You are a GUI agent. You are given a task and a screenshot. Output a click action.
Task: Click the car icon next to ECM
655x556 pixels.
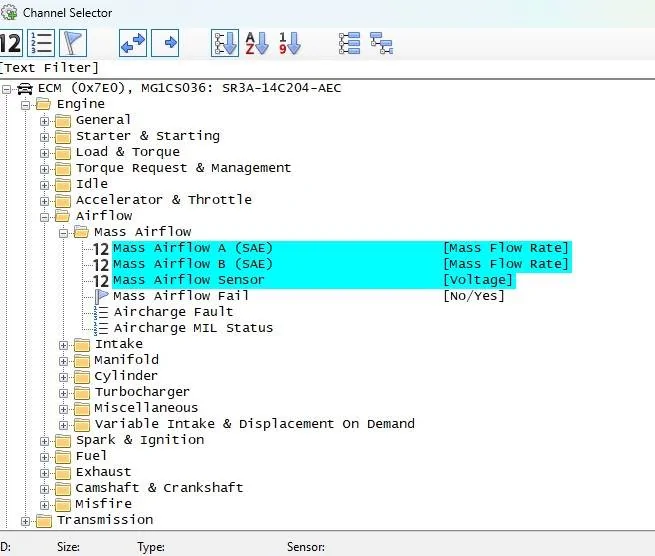(x=25, y=89)
